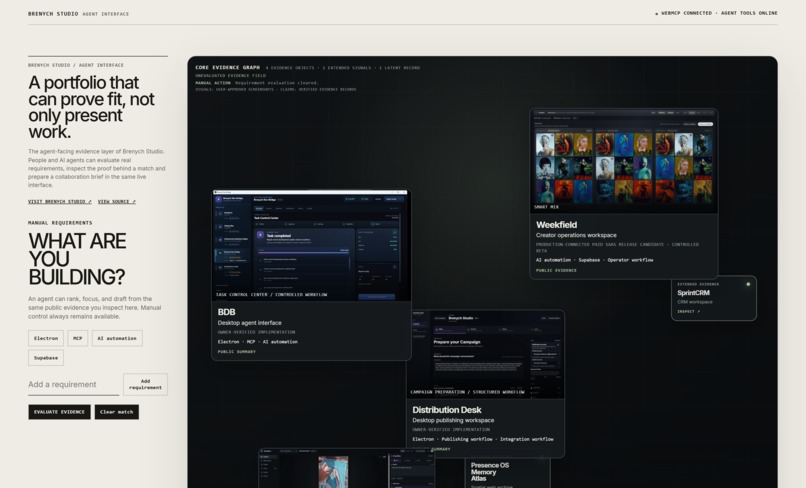Select the Electron requirement chip
The height and width of the screenshot is (488, 806).
click(46, 338)
